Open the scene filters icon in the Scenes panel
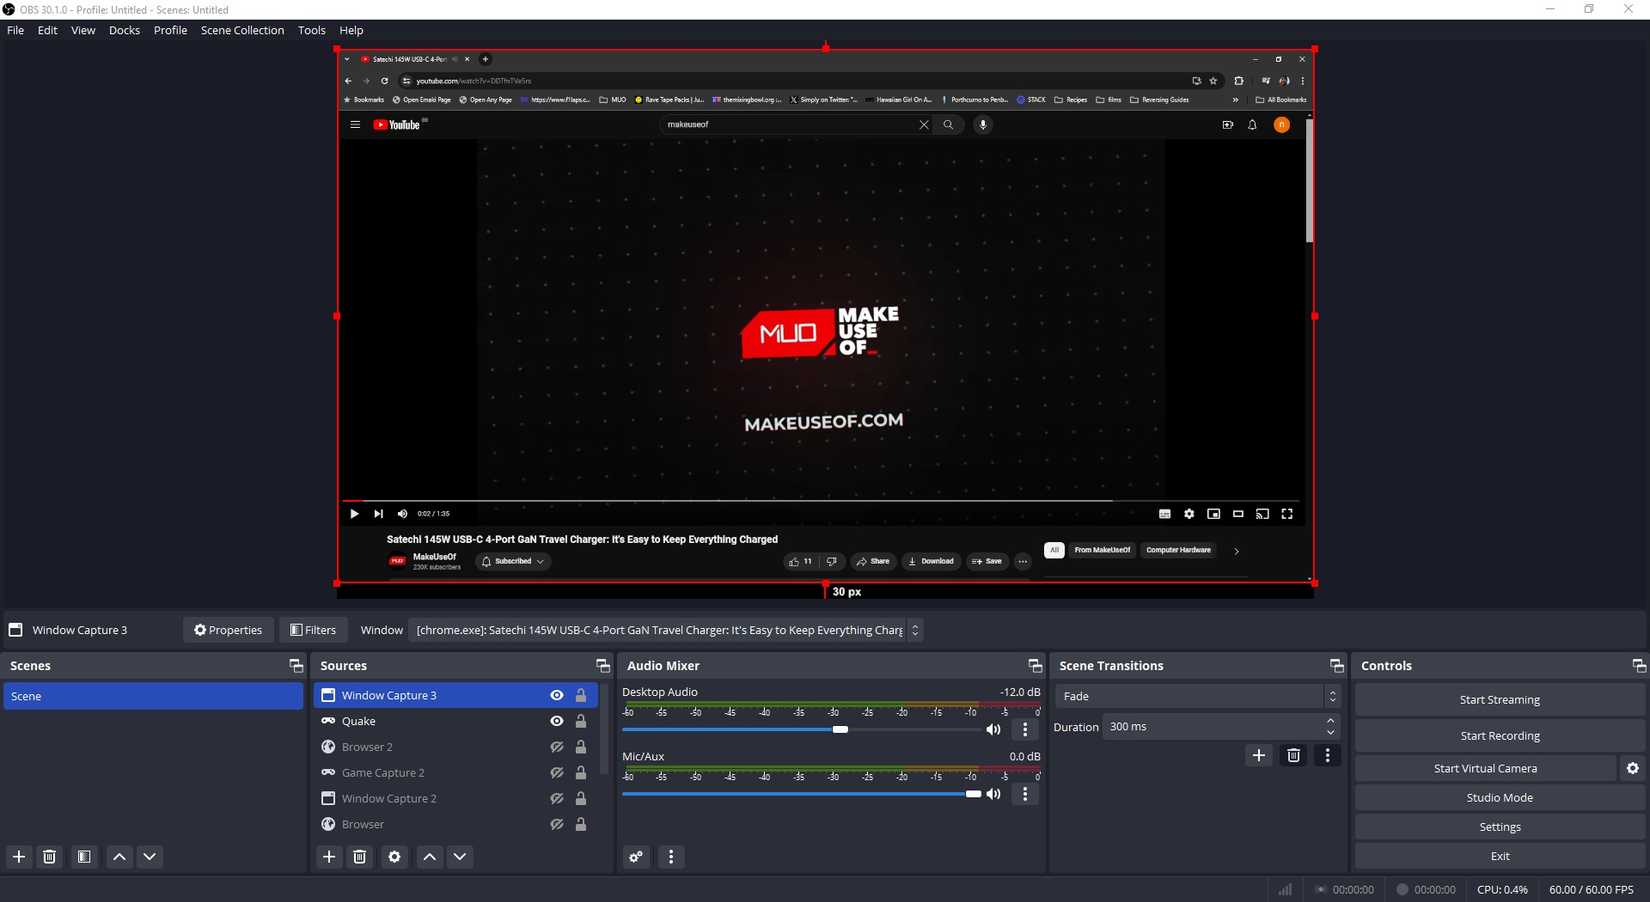 coord(84,857)
